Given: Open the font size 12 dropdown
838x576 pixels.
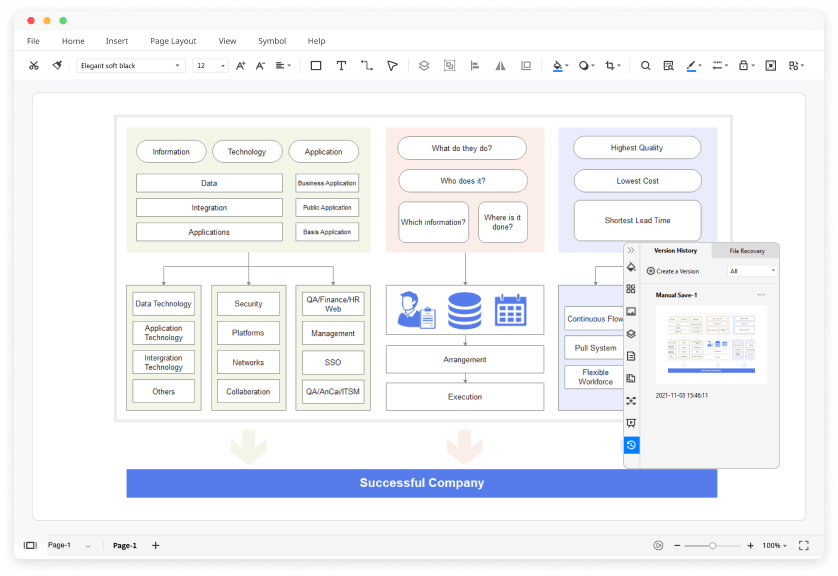Looking at the screenshot, I should click(211, 65).
